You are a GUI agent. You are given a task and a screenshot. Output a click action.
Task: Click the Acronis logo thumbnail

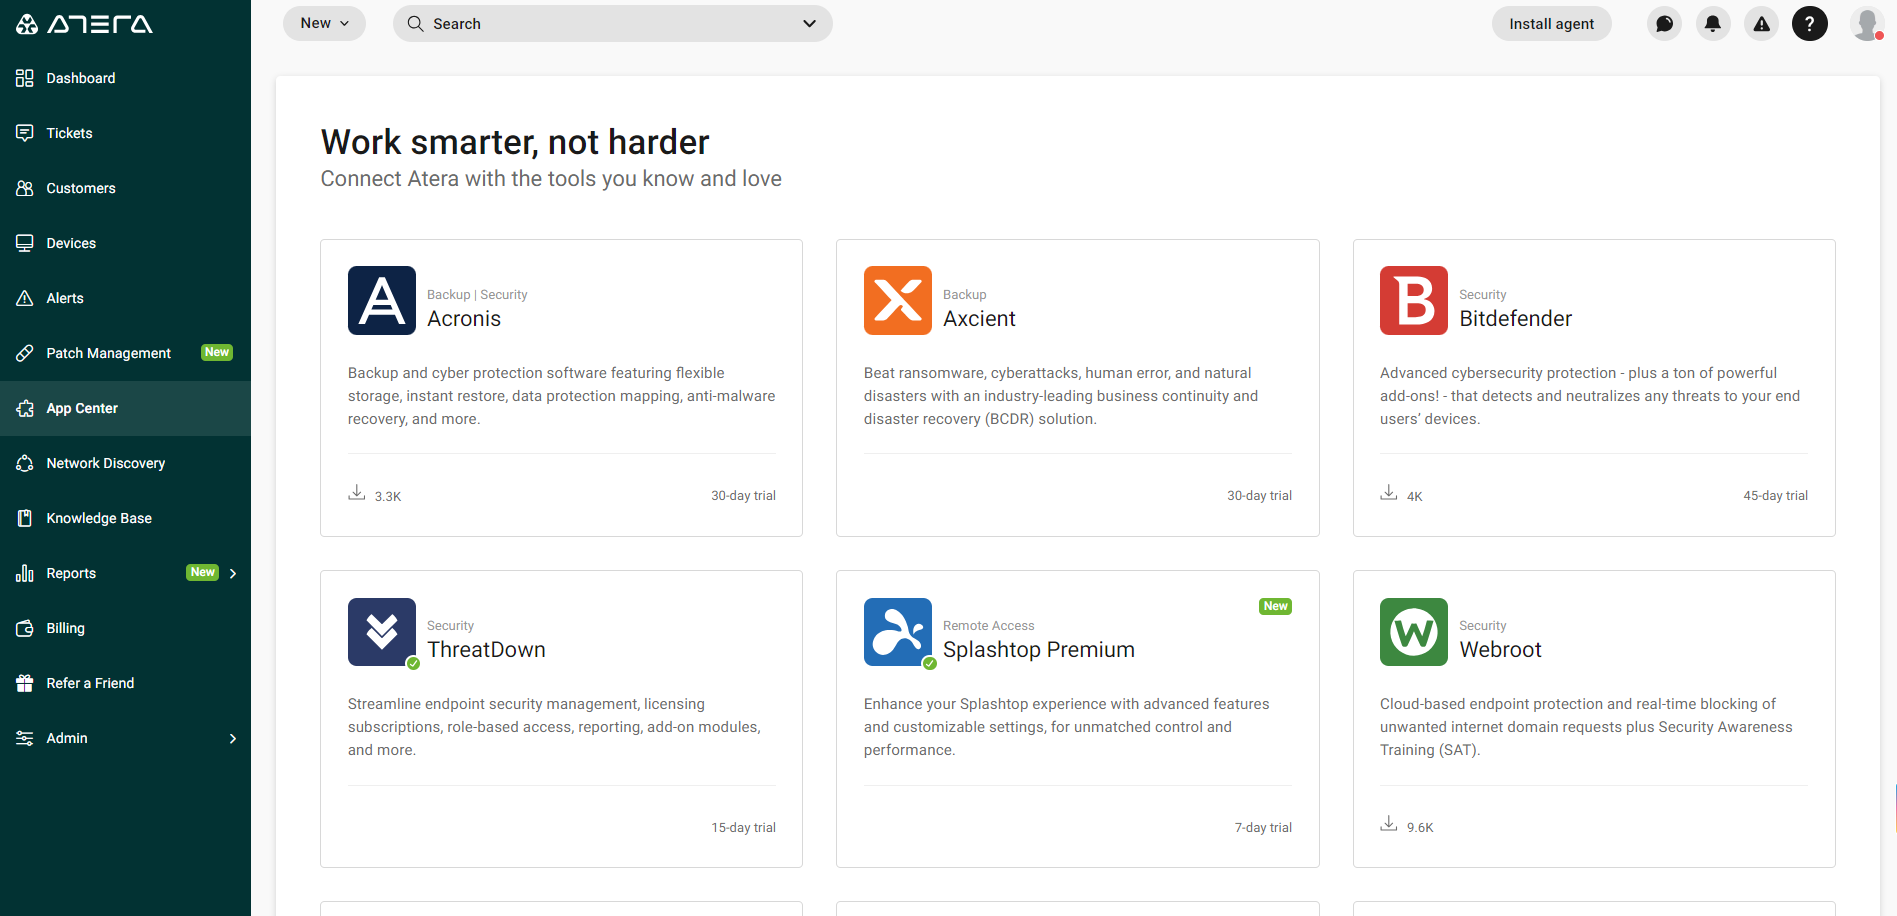pos(382,300)
